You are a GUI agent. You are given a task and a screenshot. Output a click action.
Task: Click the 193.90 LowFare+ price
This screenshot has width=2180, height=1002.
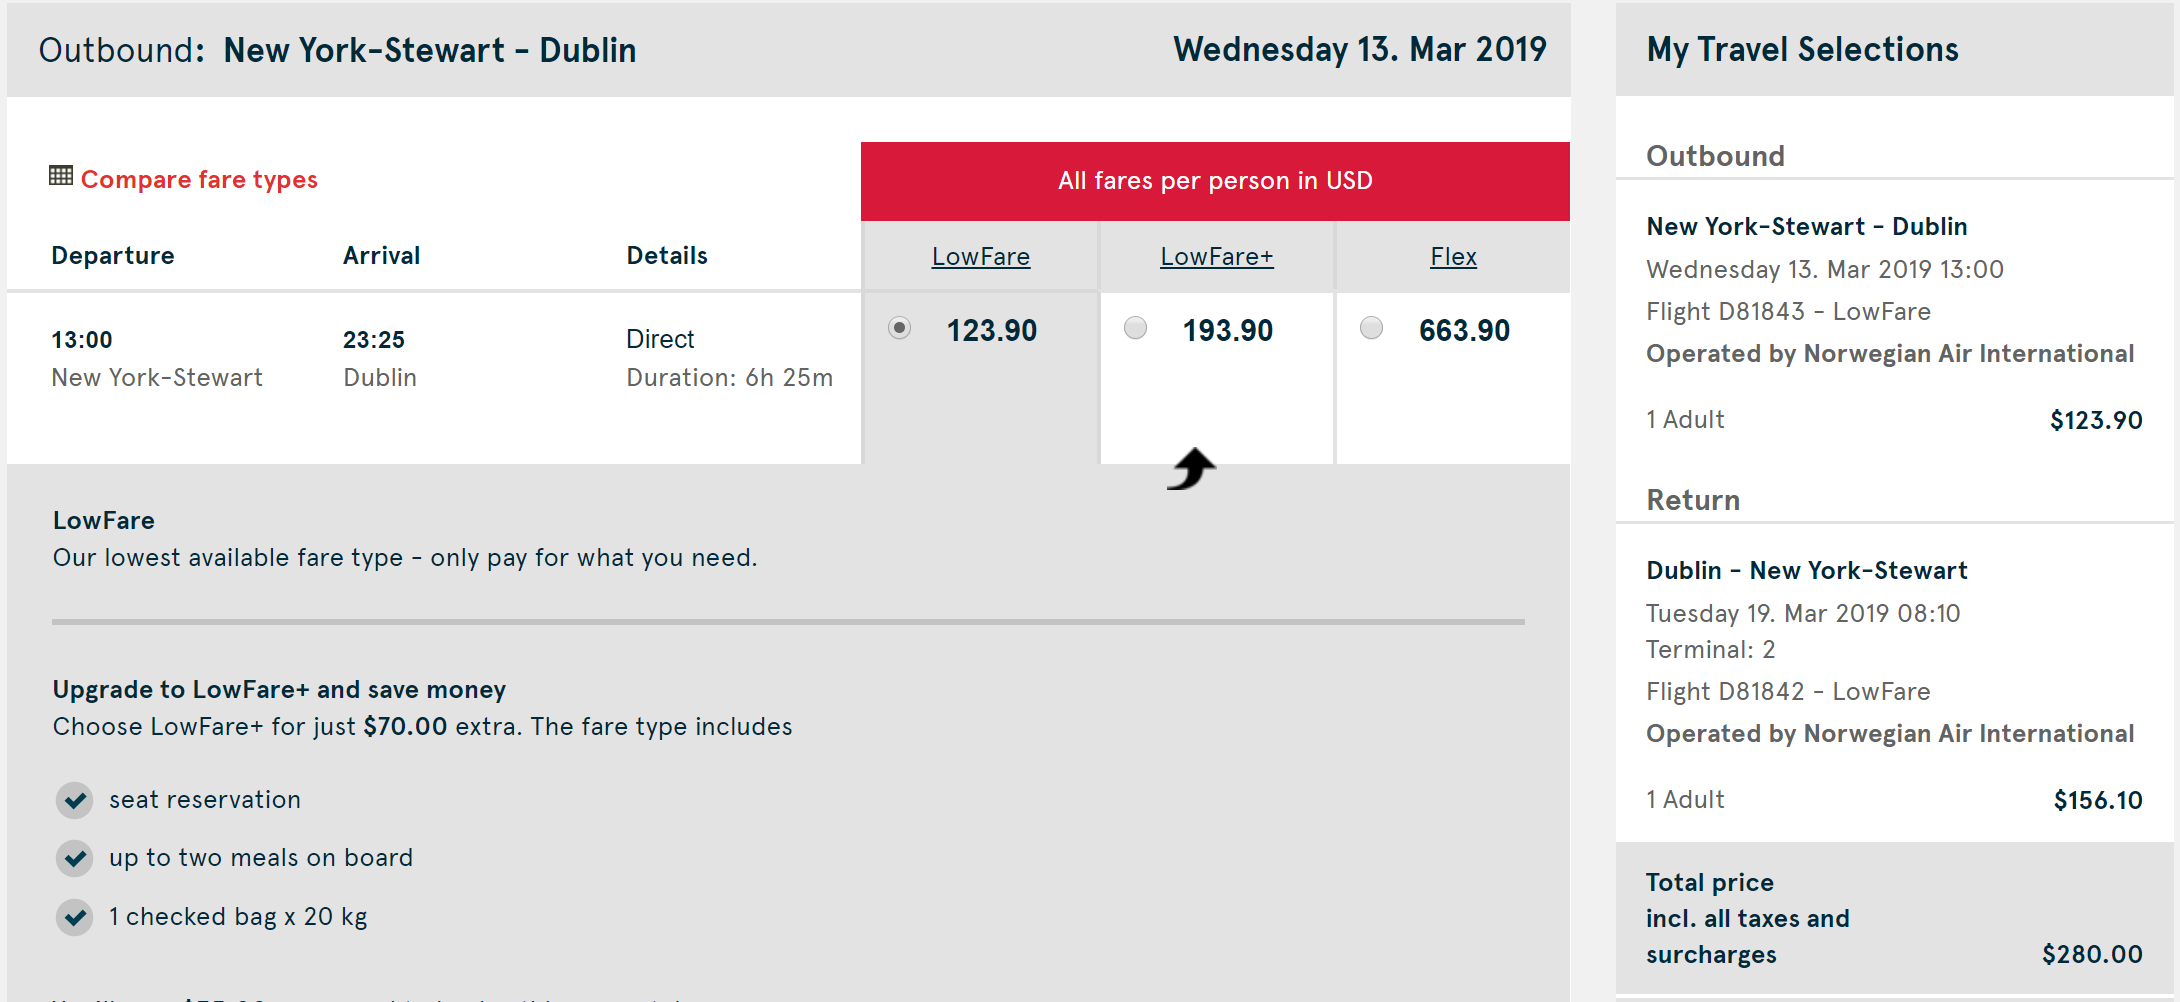(x=1228, y=331)
